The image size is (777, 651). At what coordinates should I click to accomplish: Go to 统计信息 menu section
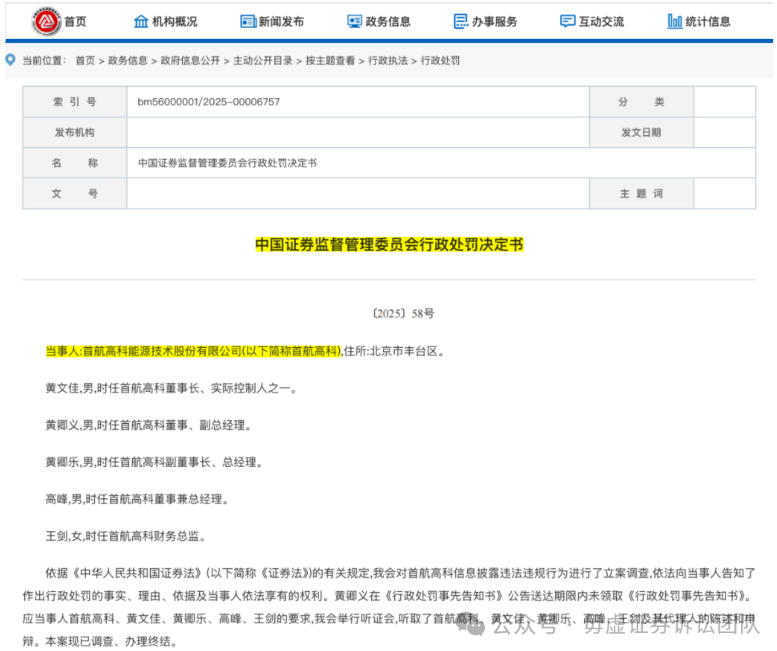709,21
